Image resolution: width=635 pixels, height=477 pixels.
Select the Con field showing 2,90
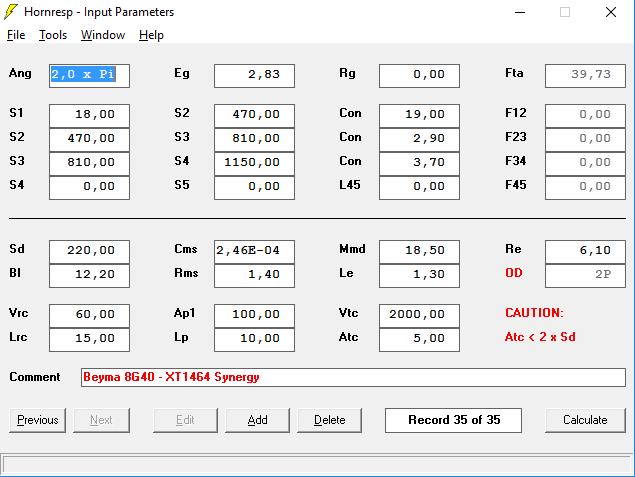coord(419,140)
